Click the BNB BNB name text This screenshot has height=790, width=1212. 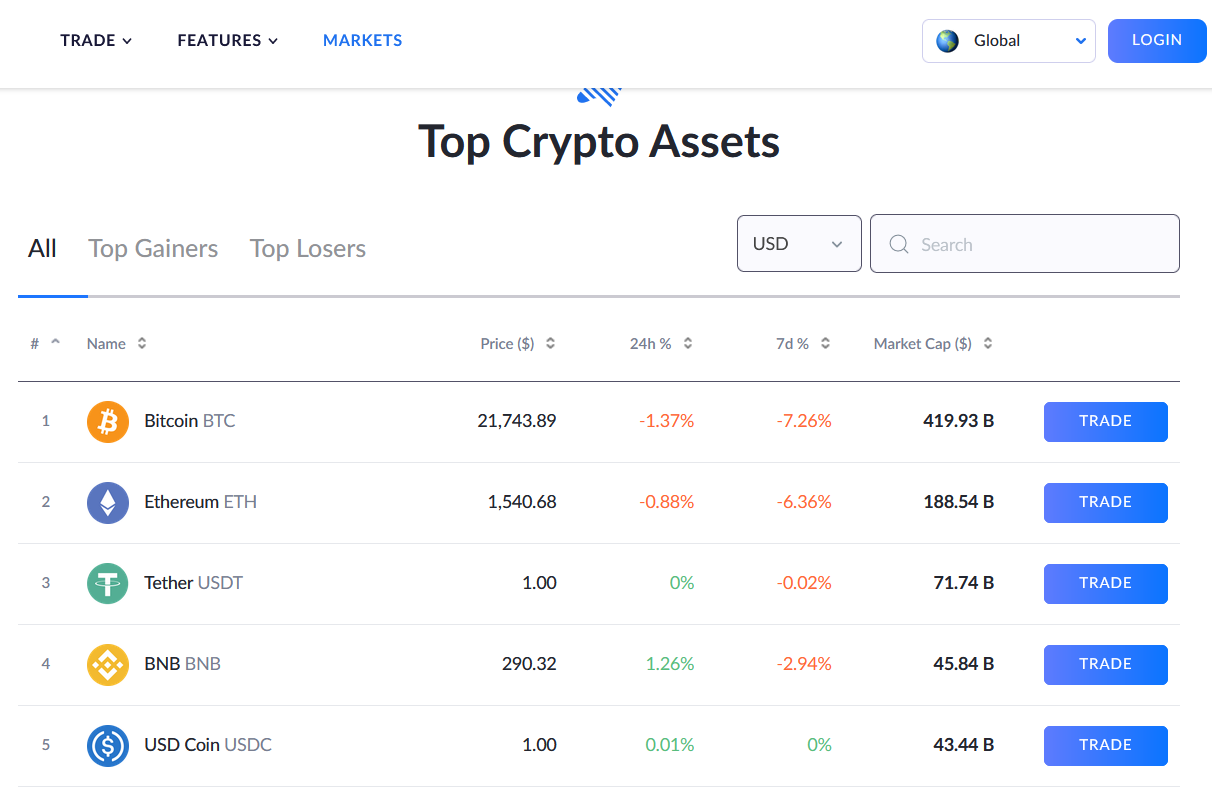click(183, 664)
